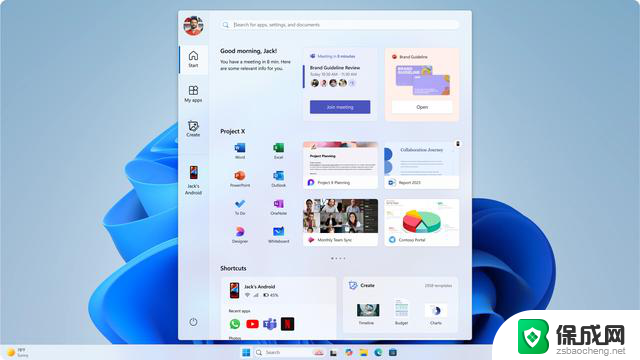Open Jack's Android in the sidebar

(193, 180)
